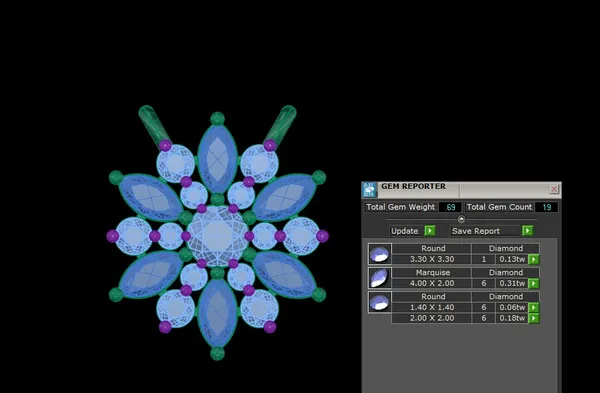Click the Total Gem Count value 19
The image size is (600, 393).
(546, 207)
